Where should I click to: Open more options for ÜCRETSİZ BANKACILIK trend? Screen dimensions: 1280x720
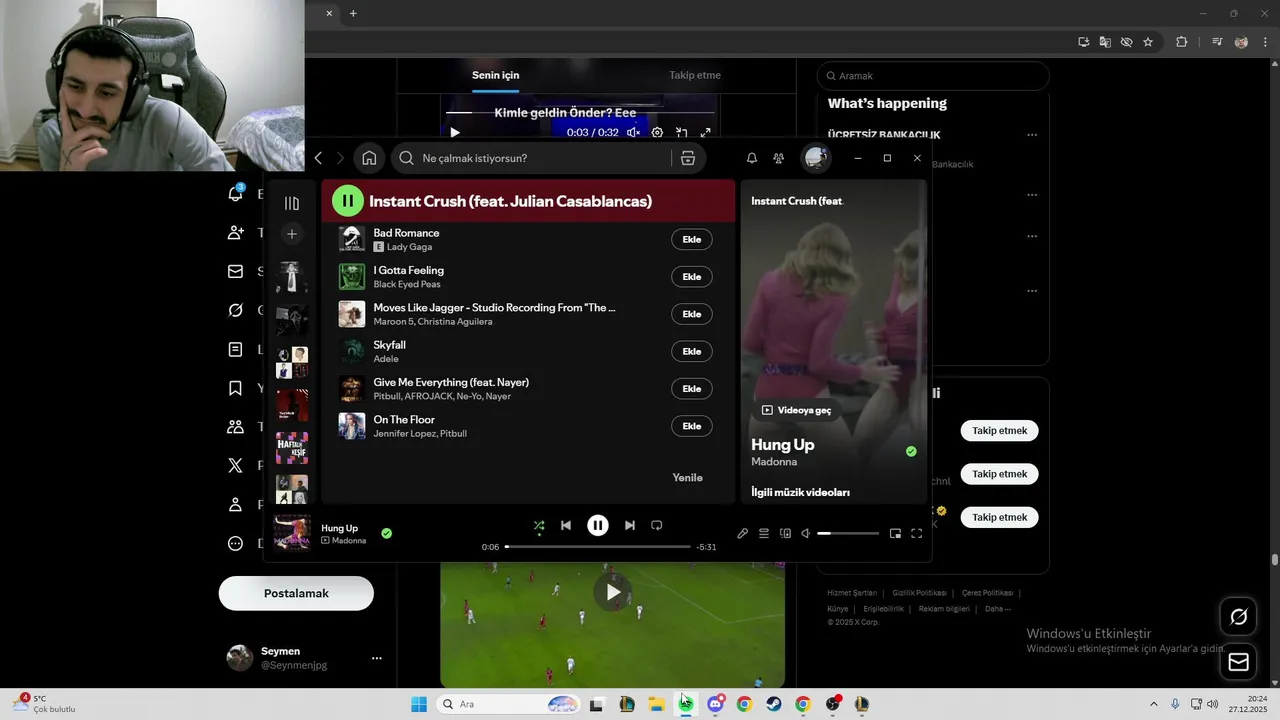pyautogui.click(x=1032, y=135)
